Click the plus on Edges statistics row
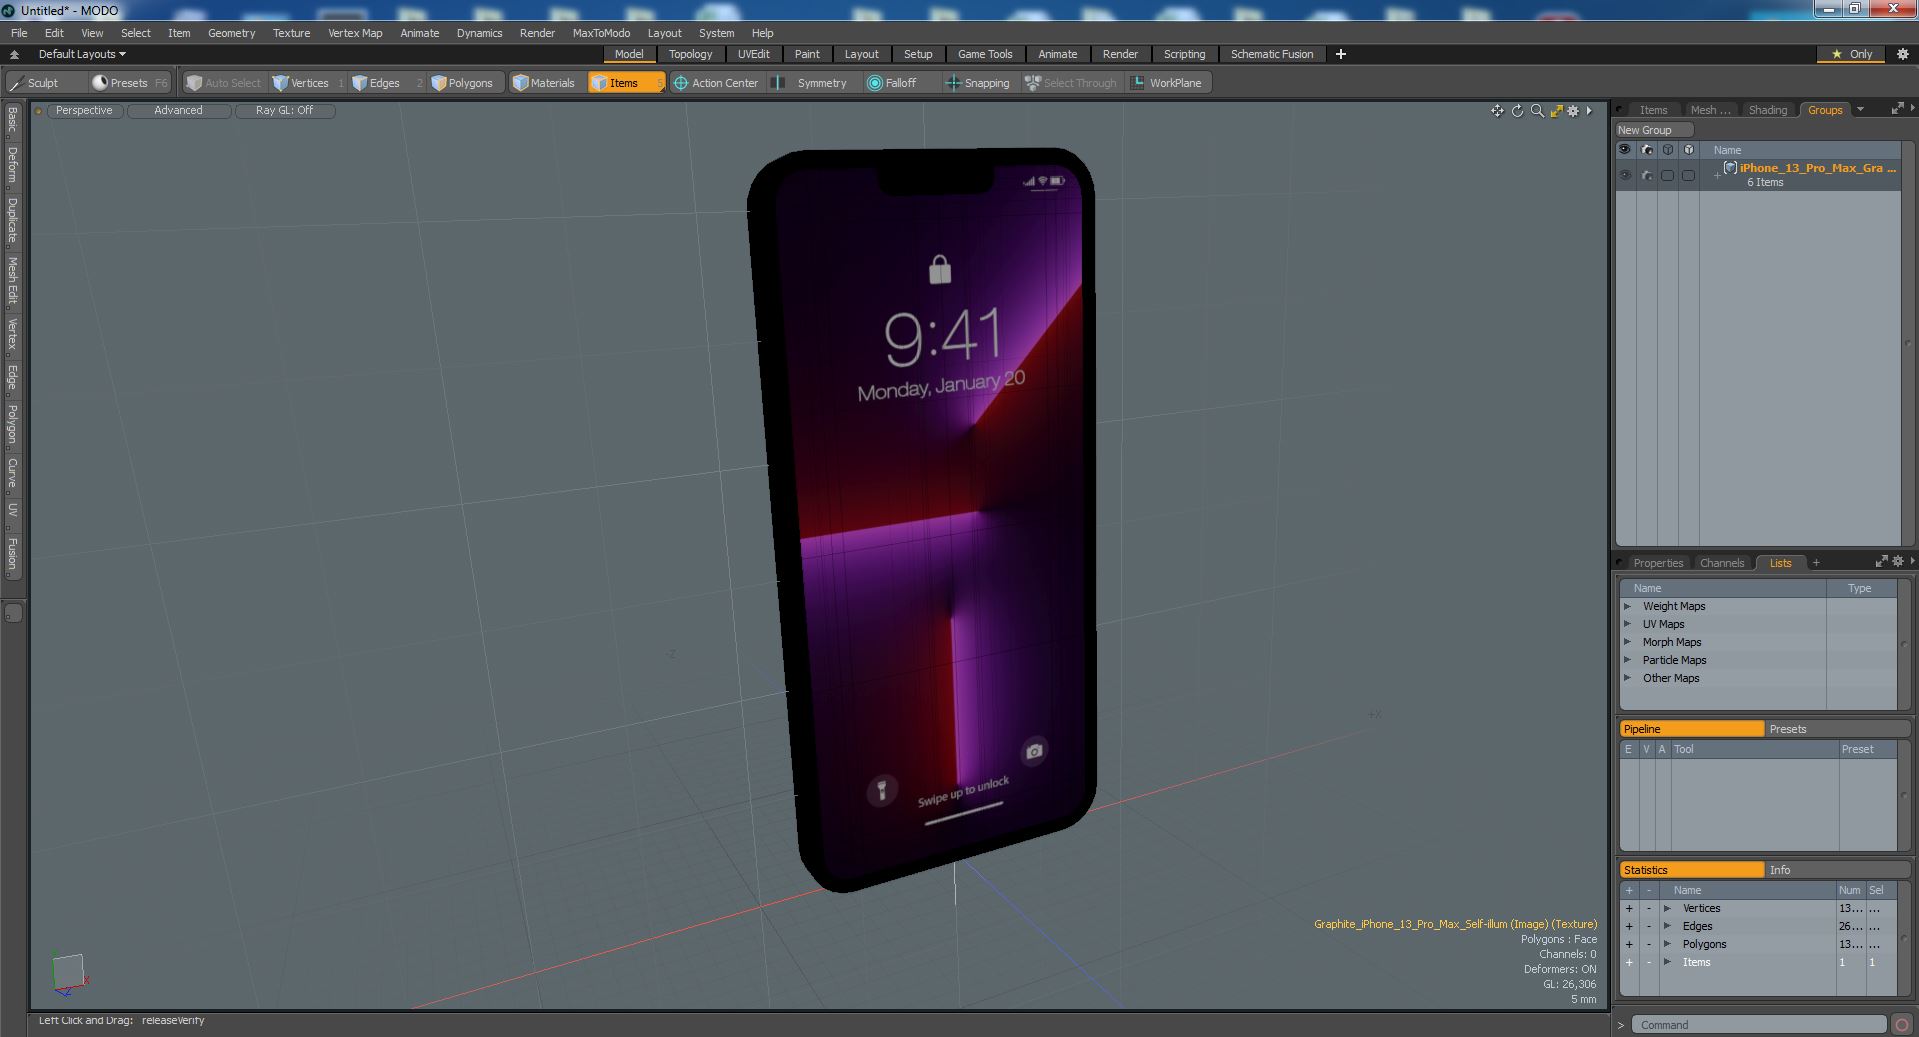 [1629, 926]
